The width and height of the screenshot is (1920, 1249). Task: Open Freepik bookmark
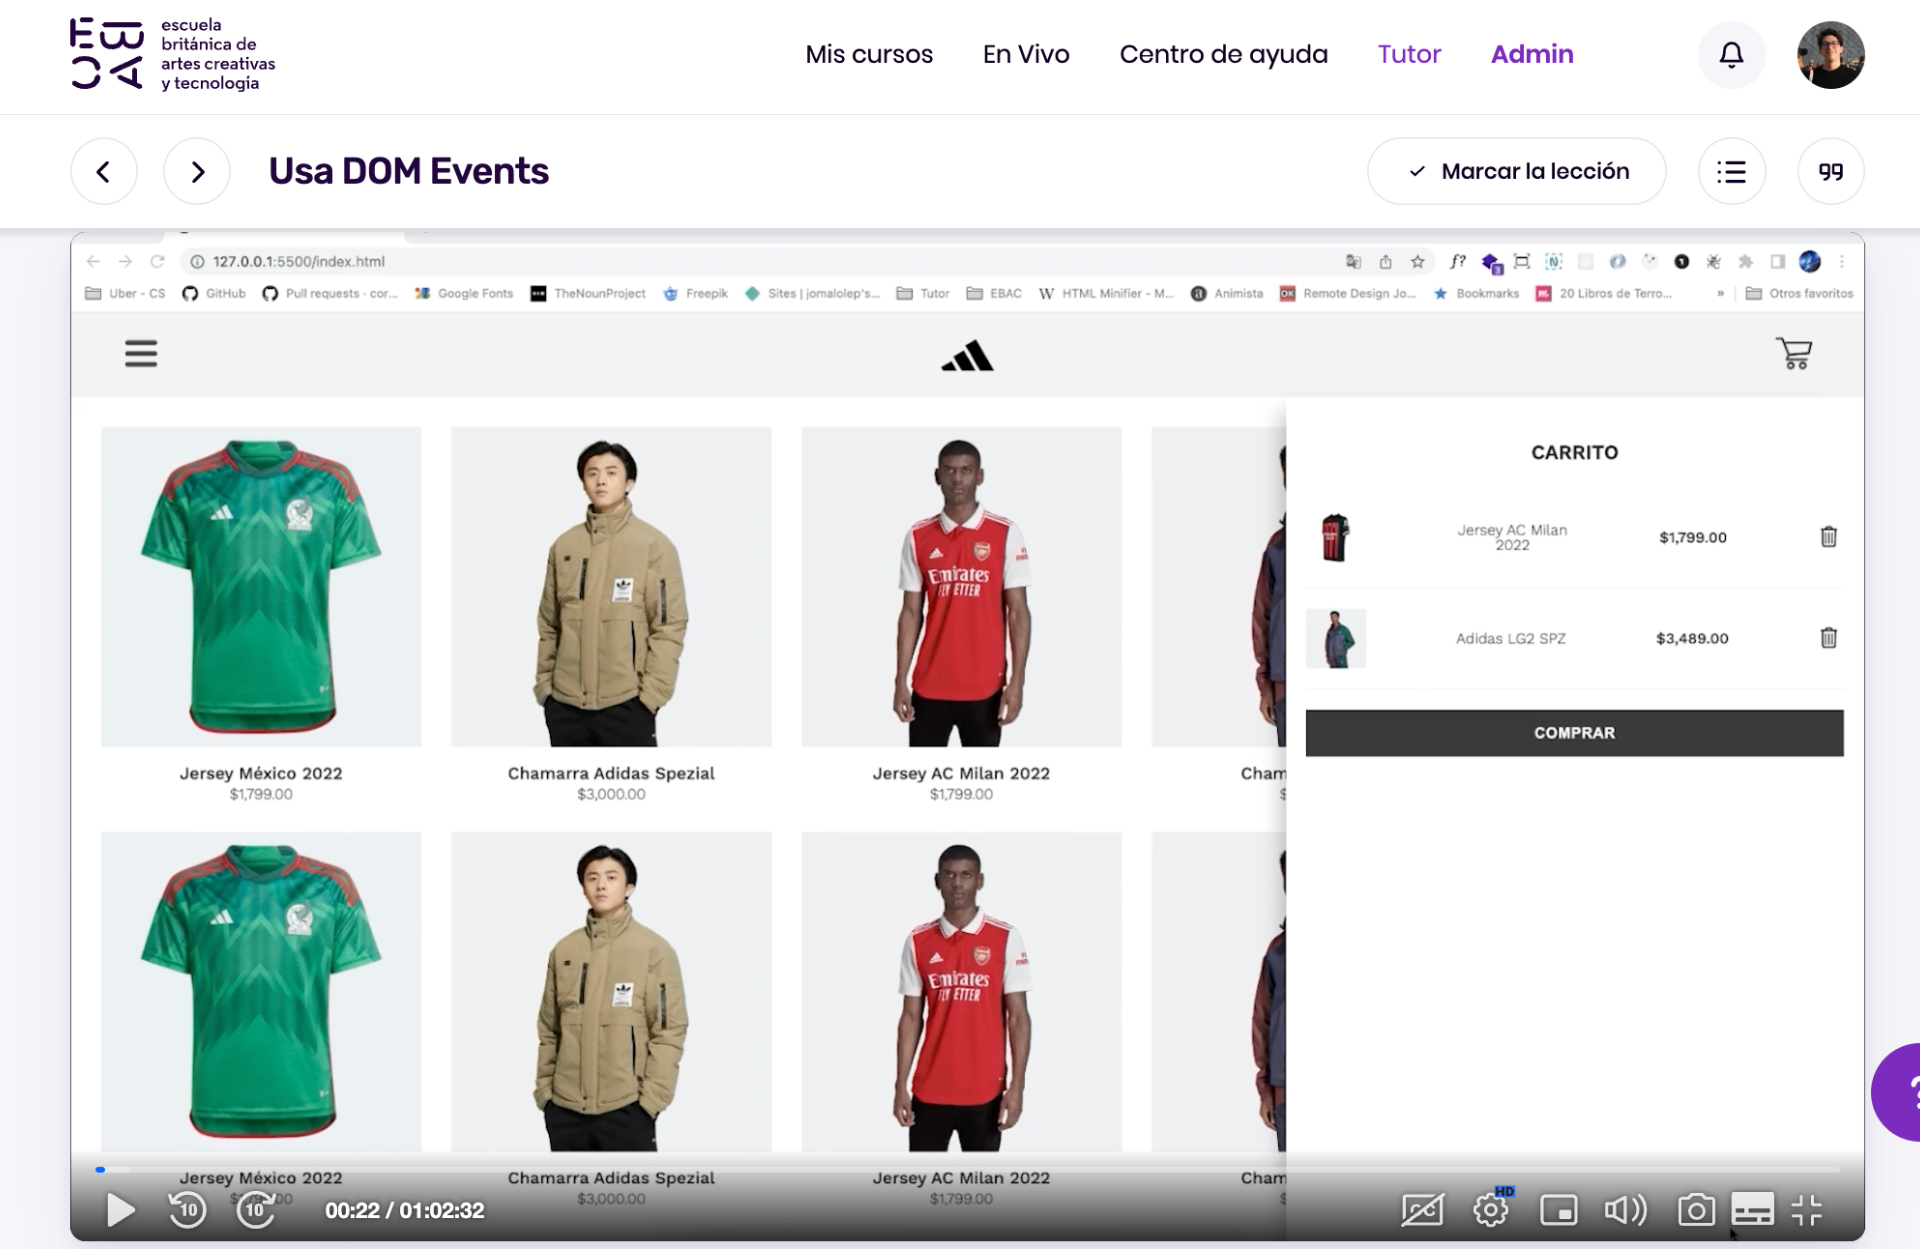(x=695, y=293)
